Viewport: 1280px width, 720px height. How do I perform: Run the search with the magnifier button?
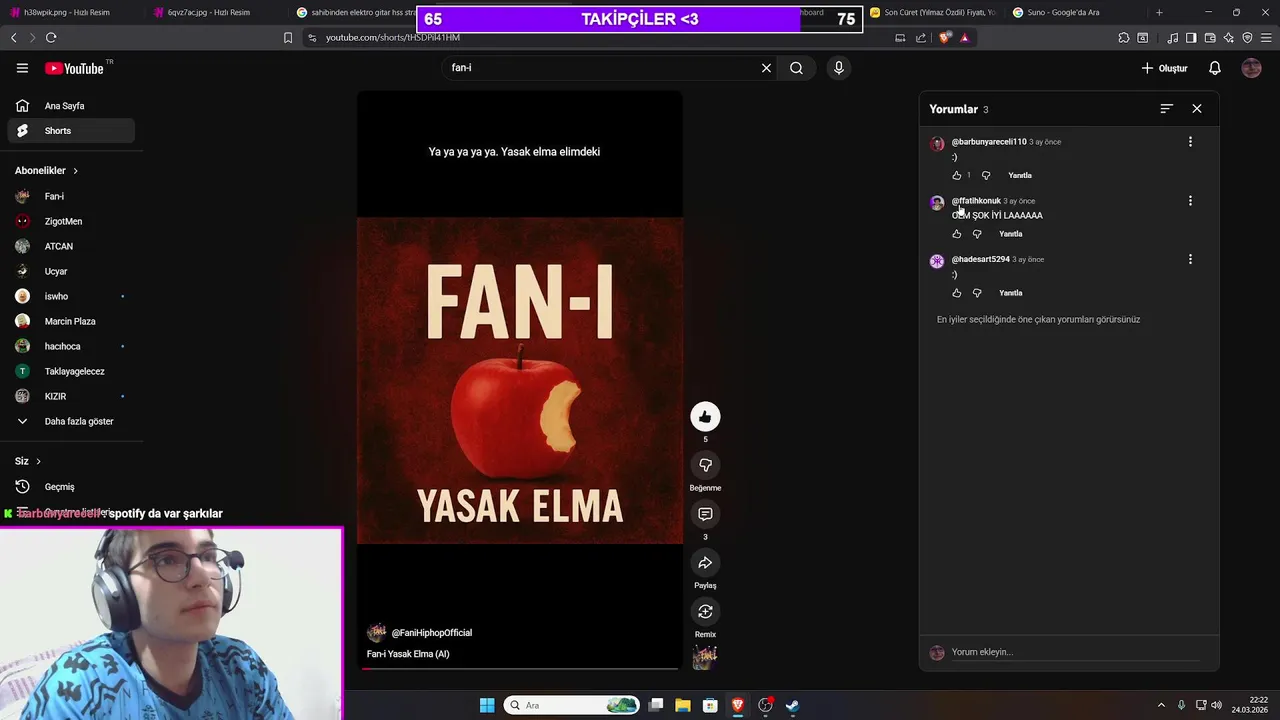(796, 68)
